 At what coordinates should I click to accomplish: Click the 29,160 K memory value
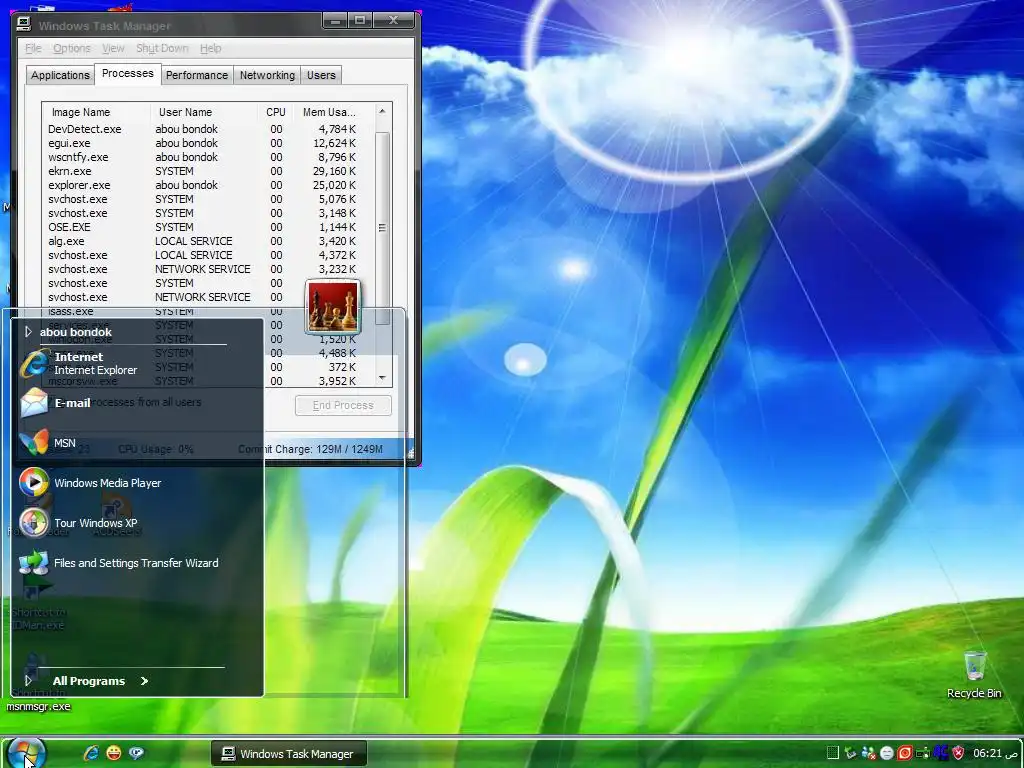coord(334,171)
